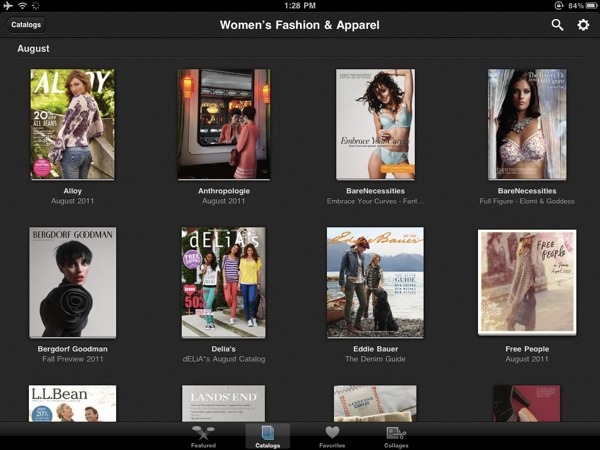This screenshot has height=450, width=600.
Task: Open the L.L.Bean catalog cover
Action: tap(72, 403)
